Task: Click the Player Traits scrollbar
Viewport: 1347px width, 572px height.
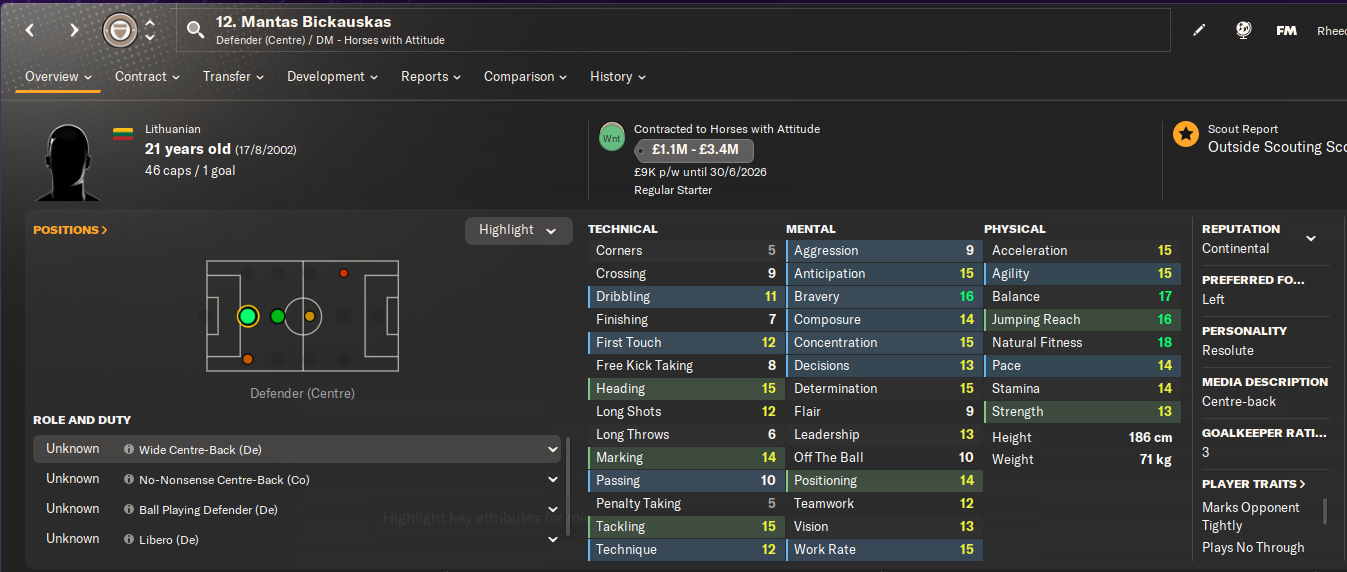Action: tap(1325, 511)
